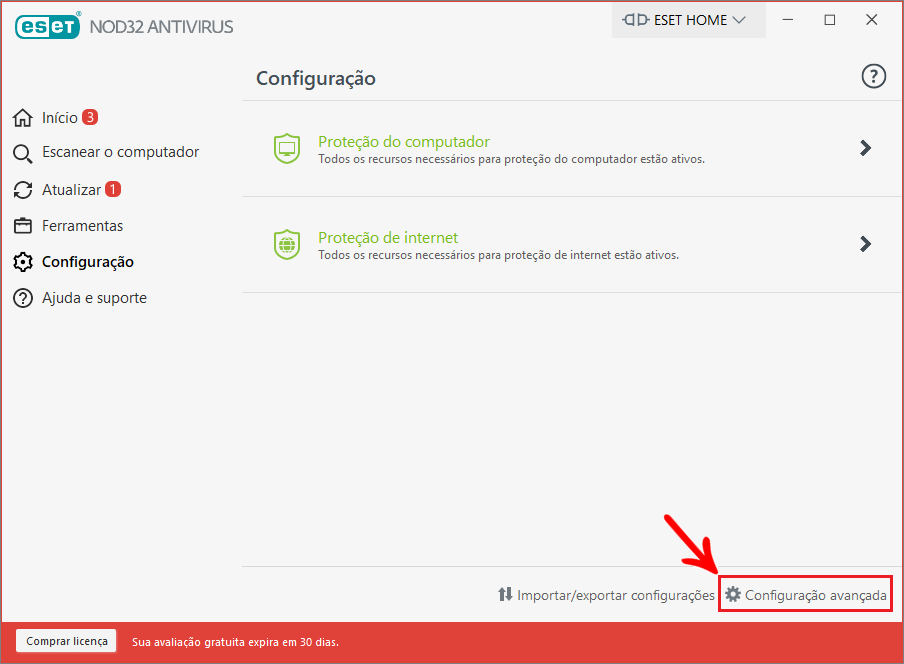
Task: Click the computer protection status description
Action: pos(511,160)
